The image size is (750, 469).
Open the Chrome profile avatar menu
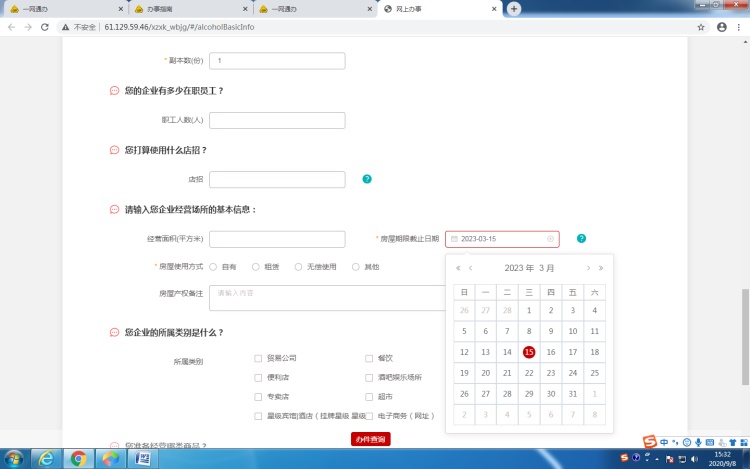click(722, 27)
